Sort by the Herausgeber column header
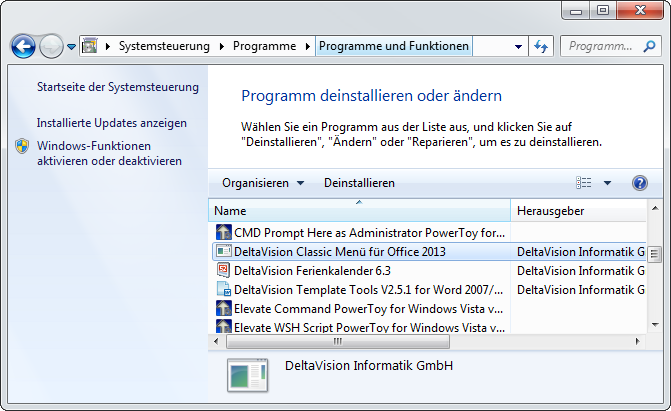 [579, 211]
